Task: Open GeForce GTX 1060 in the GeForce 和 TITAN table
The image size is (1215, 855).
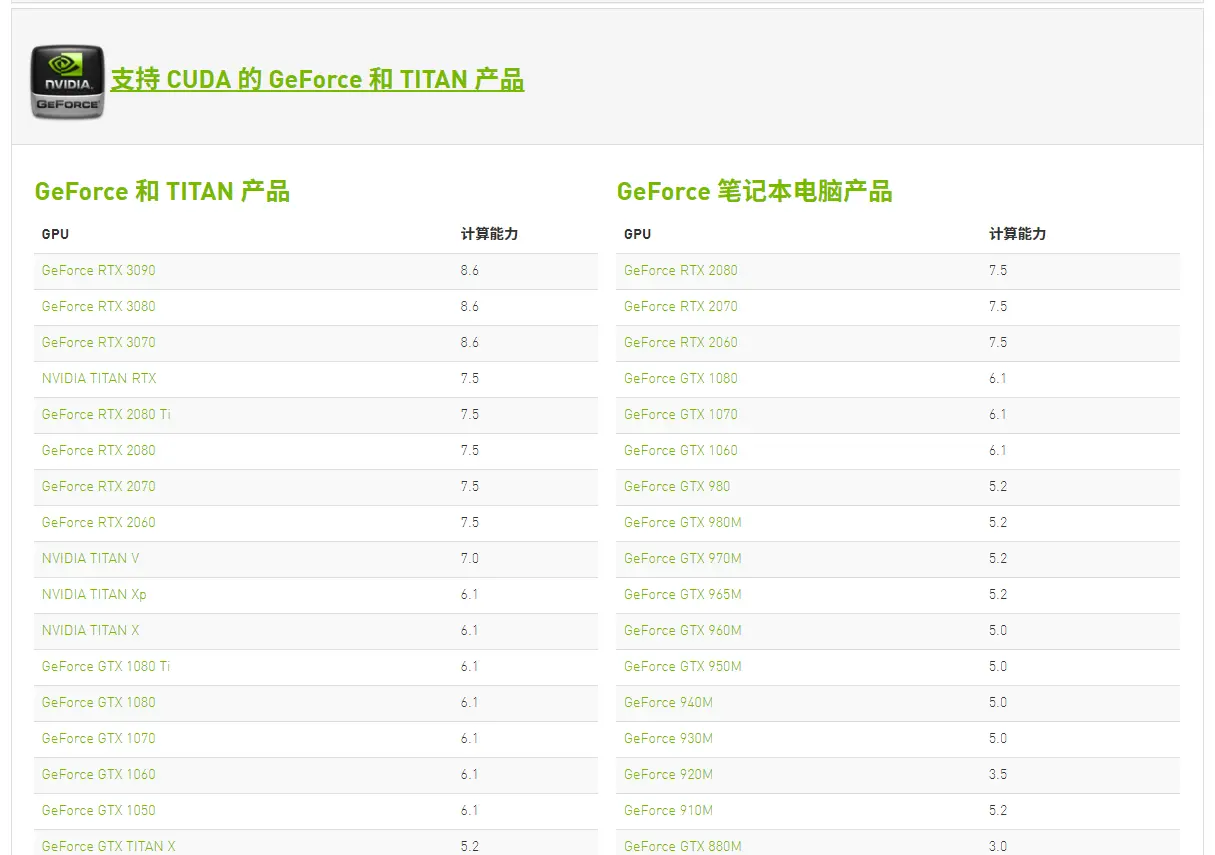Action: point(99,774)
